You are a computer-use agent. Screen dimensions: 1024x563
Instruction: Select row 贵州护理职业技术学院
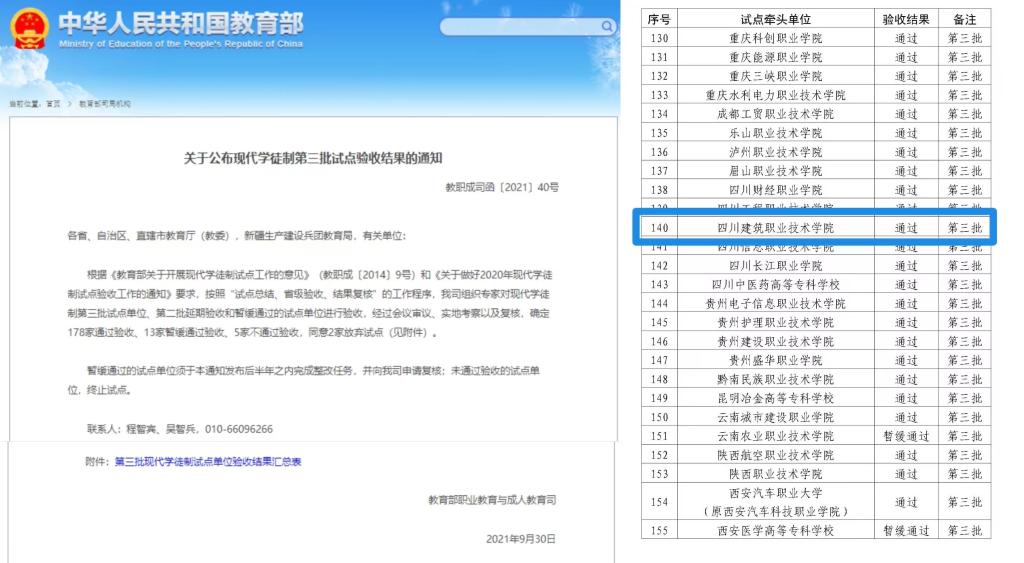(x=816, y=322)
